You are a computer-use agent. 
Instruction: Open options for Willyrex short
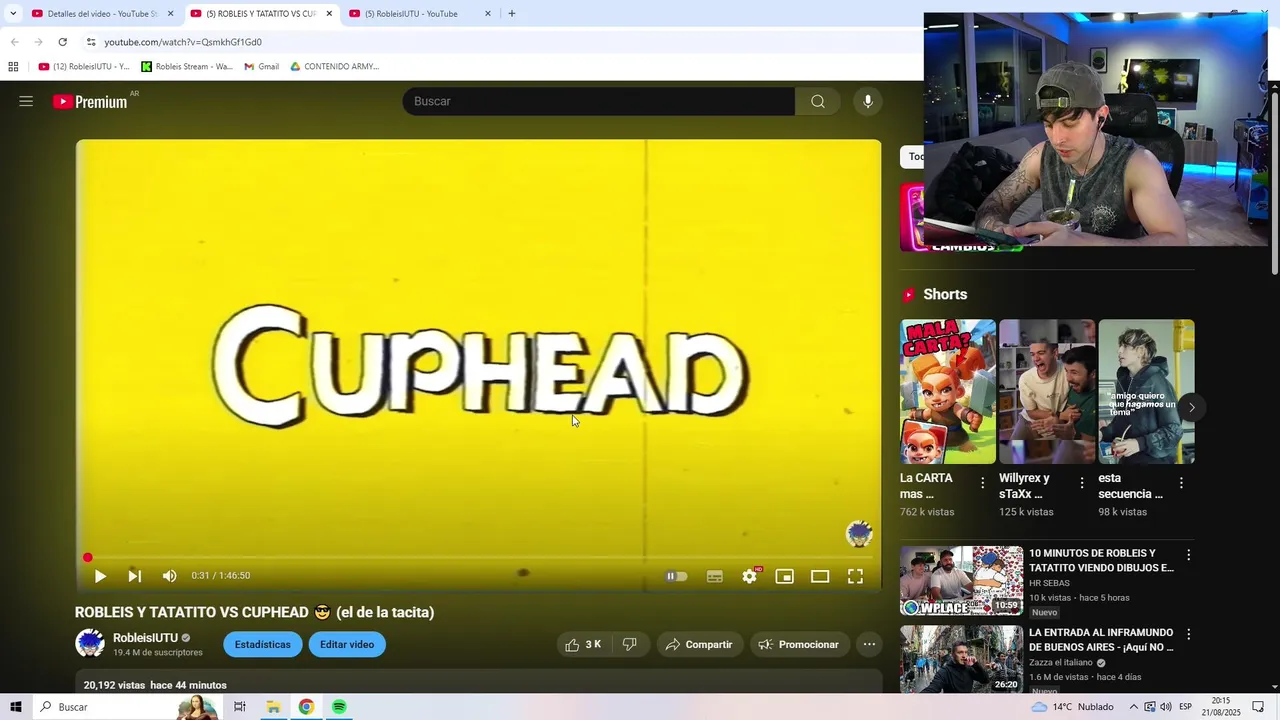point(1081,483)
